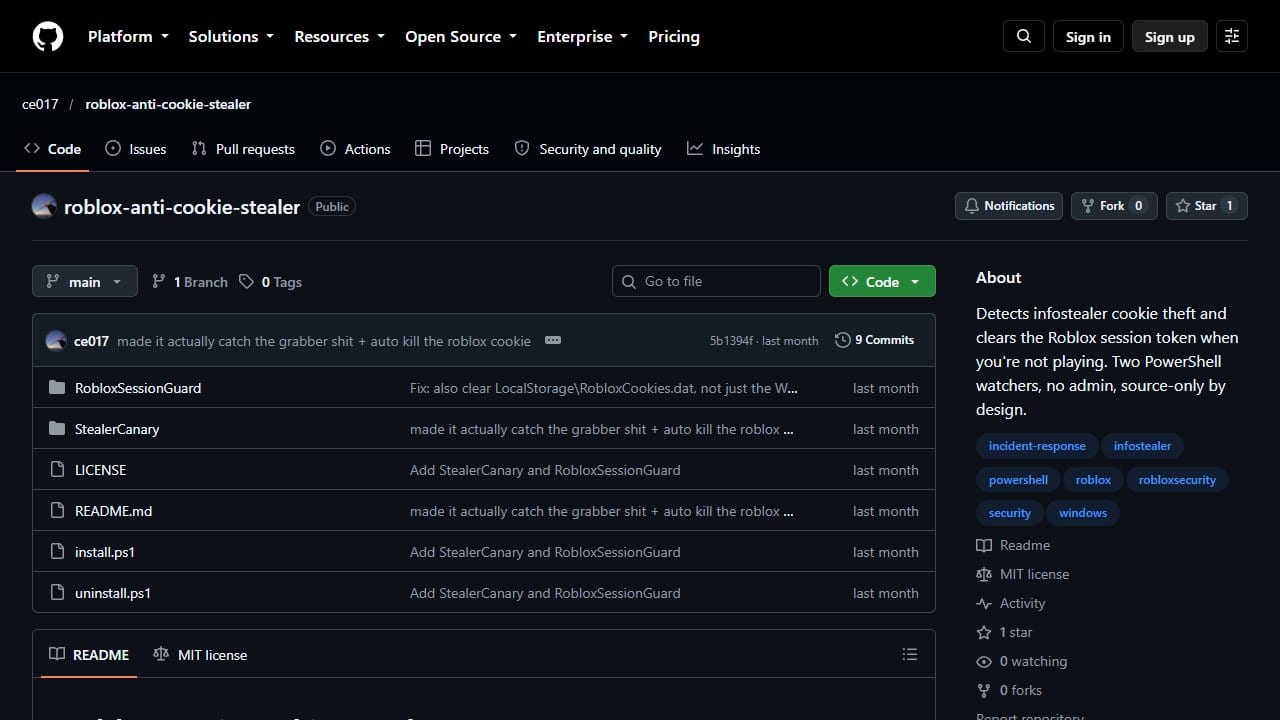This screenshot has height=720, width=1280.
Task: Open the Insights tab
Action: [x=723, y=149]
